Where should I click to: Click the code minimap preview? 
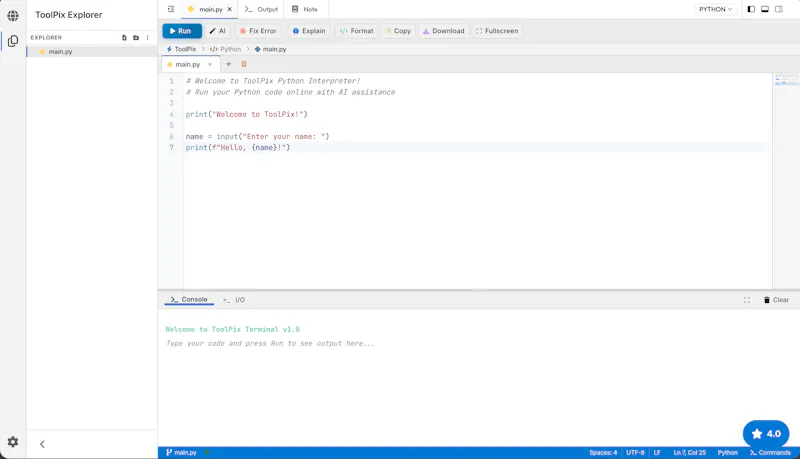[786, 79]
